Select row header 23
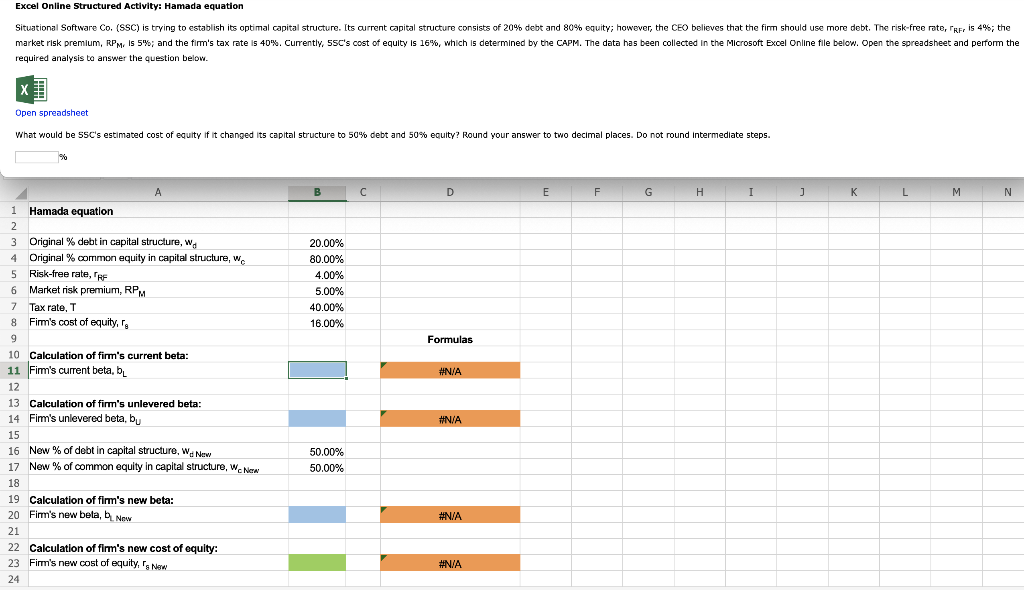Viewport: 1024px width, 590px height. click(x=14, y=562)
